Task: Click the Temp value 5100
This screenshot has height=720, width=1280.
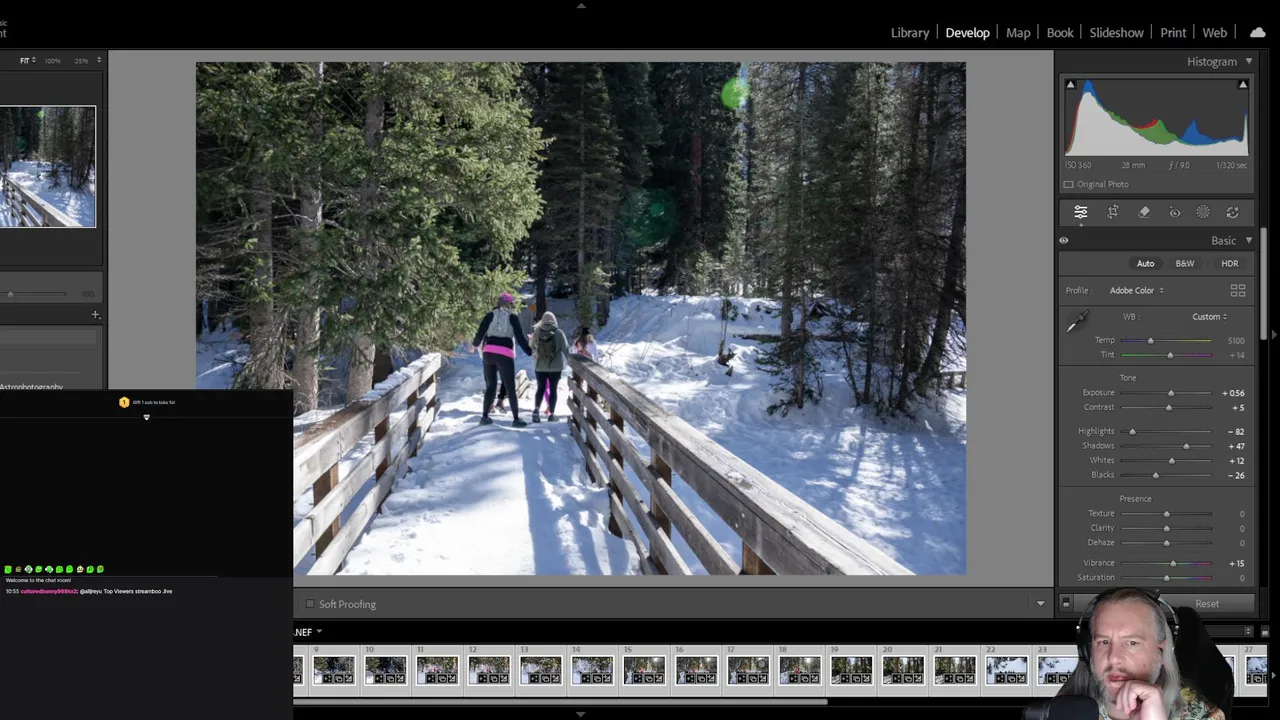Action: tap(1236, 341)
